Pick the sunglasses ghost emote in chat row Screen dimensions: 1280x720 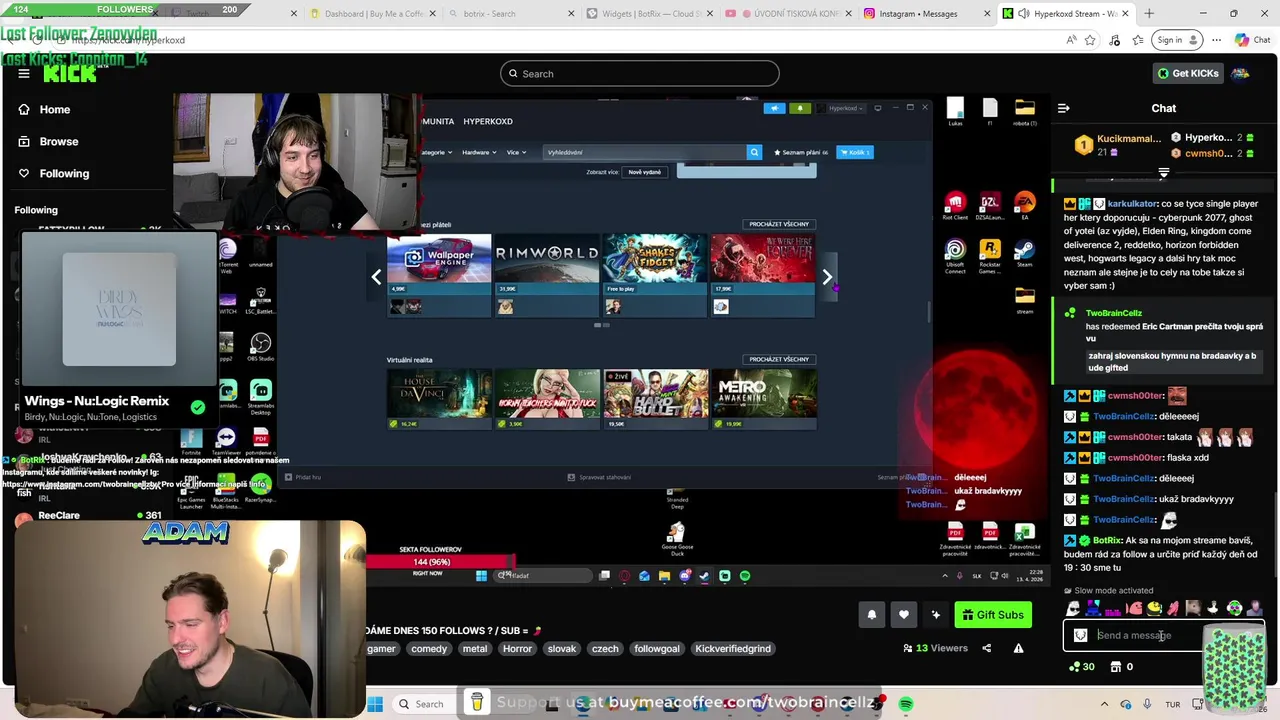(1073, 608)
